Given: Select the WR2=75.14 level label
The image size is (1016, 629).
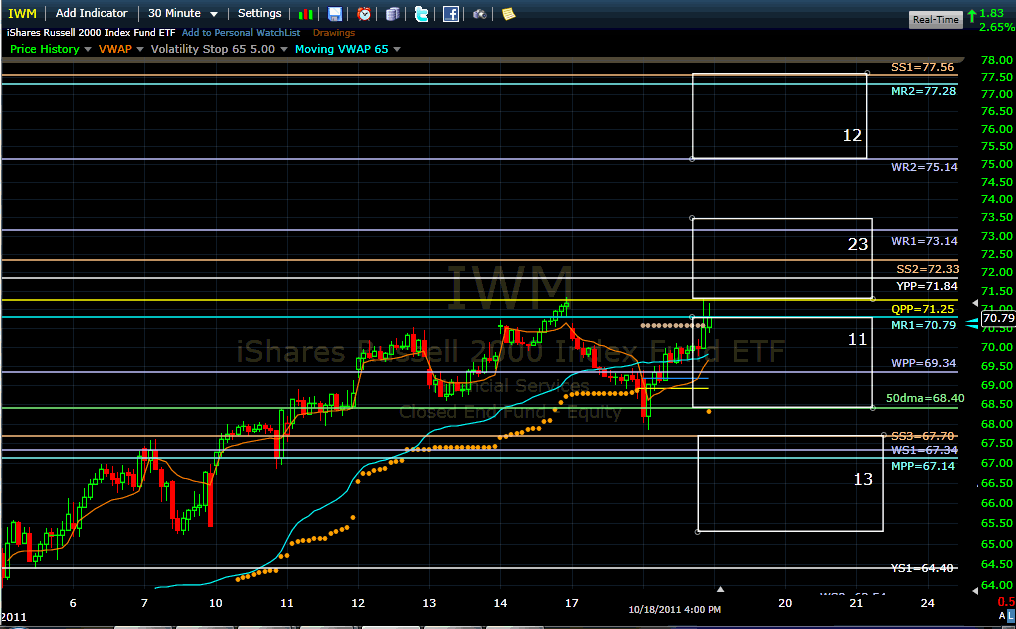Looking at the screenshot, I should 924,167.
